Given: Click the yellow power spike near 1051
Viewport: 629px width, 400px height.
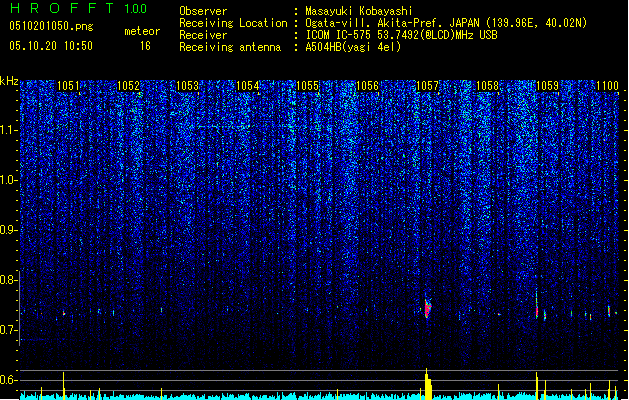Looking at the screenshot, I should point(63,386).
